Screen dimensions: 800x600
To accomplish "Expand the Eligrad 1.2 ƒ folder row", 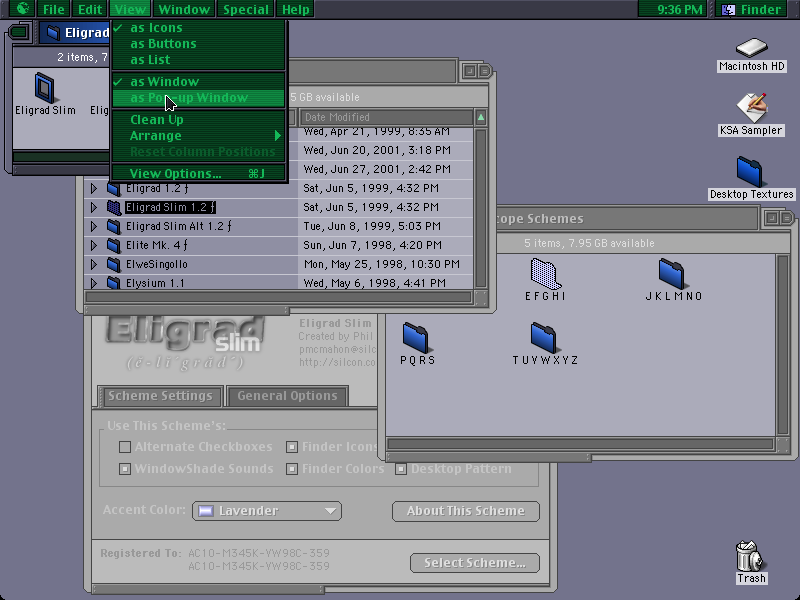I will pyautogui.click(x=93, y=188).
